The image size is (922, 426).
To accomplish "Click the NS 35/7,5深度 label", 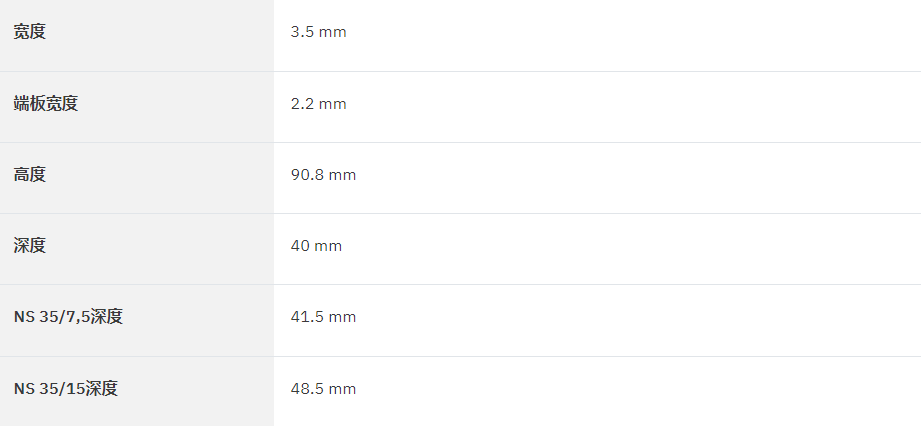I will 68,317.
